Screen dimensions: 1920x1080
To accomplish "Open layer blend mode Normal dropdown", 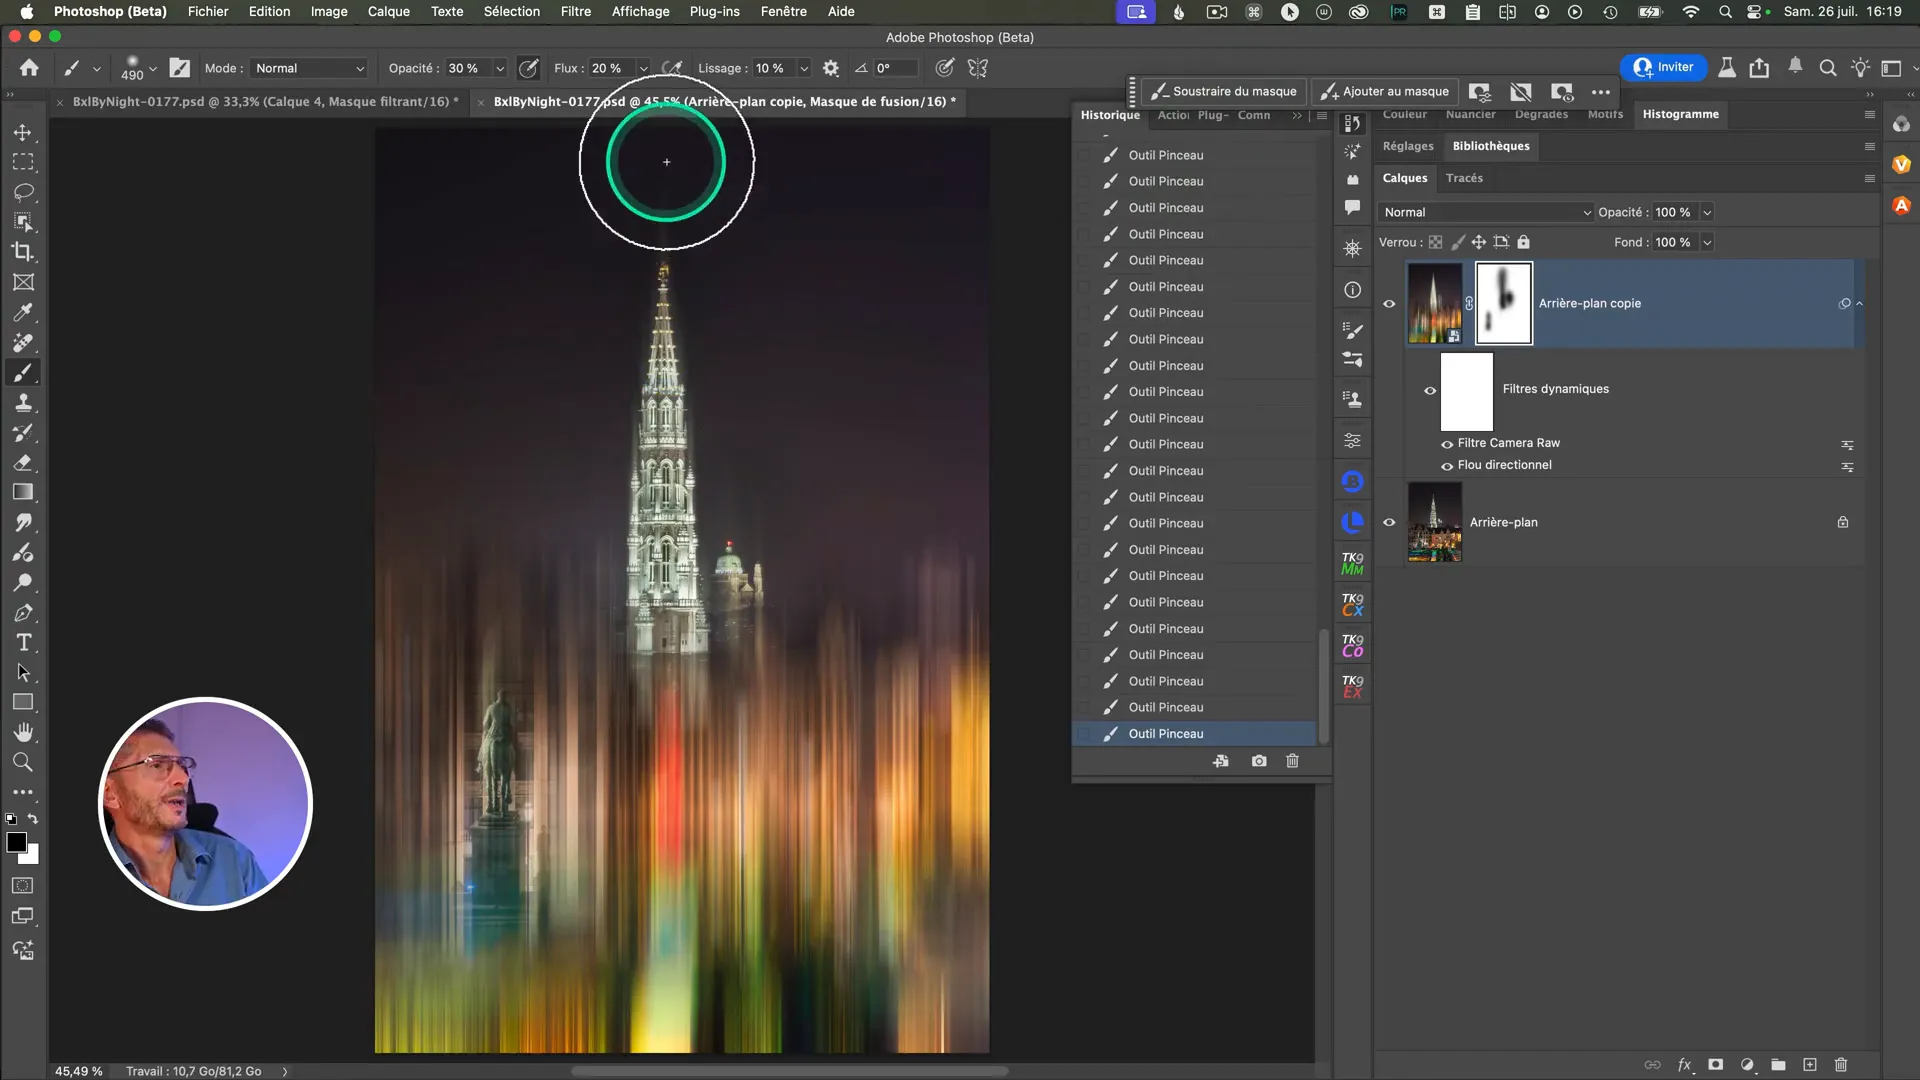I will click(1485, 212).
